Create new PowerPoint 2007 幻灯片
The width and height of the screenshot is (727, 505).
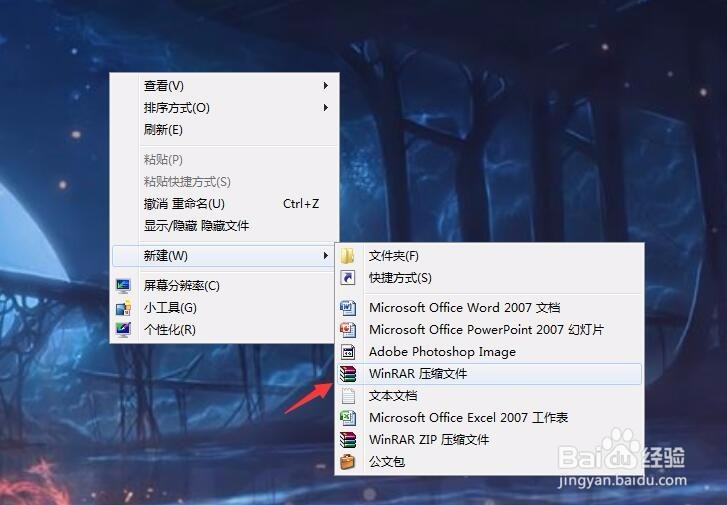pos(490,330)
